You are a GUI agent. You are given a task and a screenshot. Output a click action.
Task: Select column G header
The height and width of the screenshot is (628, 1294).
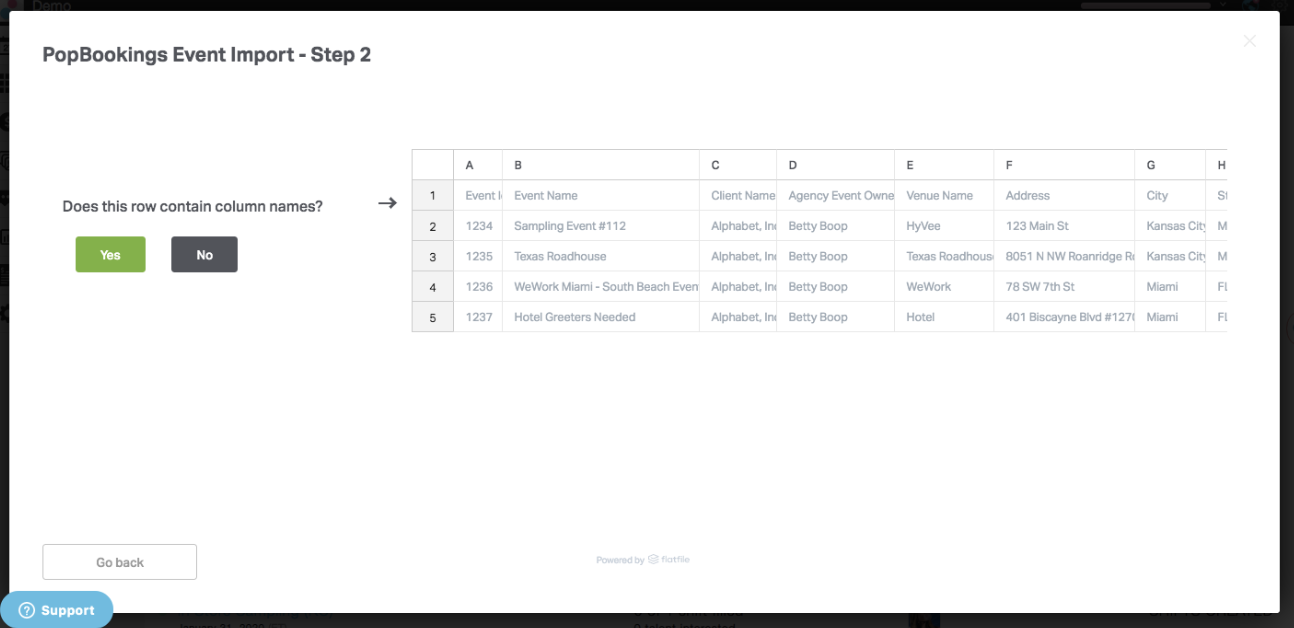(x=1169, y=165)
